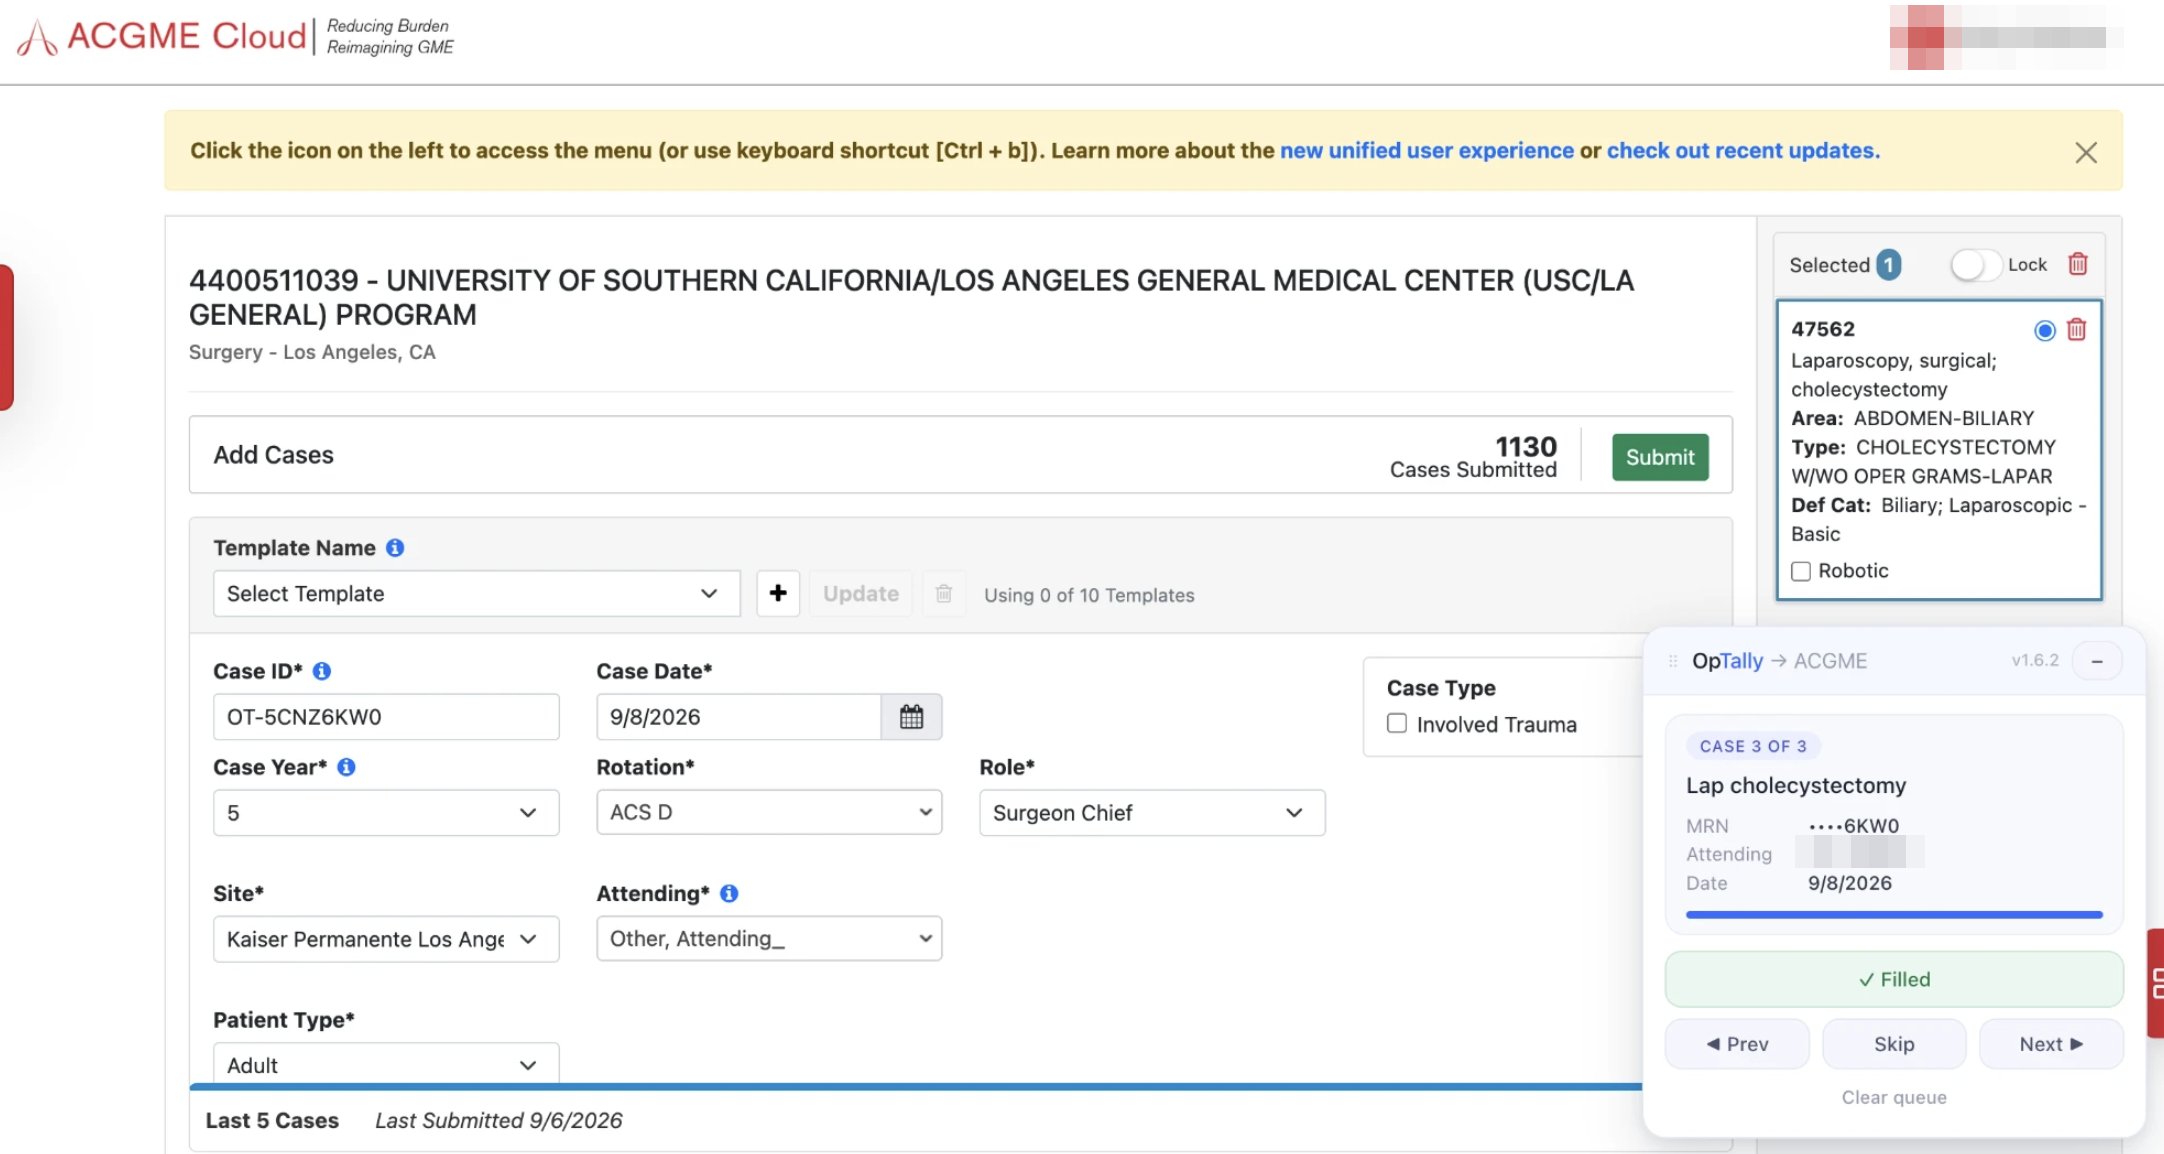Open the Select Template dropdown
The height and width of the screenshot is (1154, 2164).
[x=476, y=593]
